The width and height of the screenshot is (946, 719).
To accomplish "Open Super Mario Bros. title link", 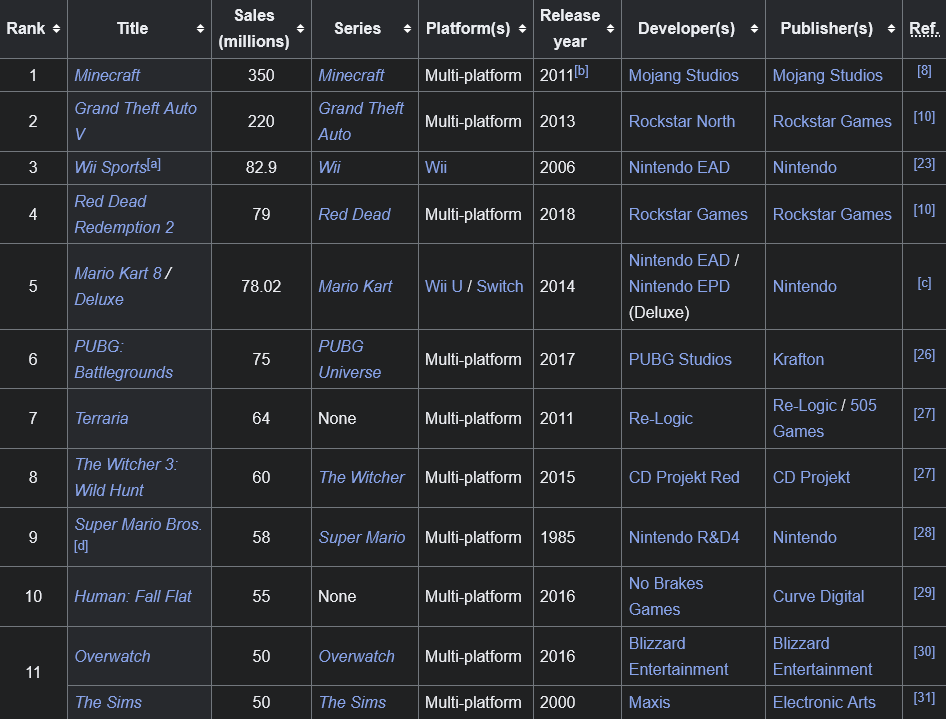I will tap(138, 524).
